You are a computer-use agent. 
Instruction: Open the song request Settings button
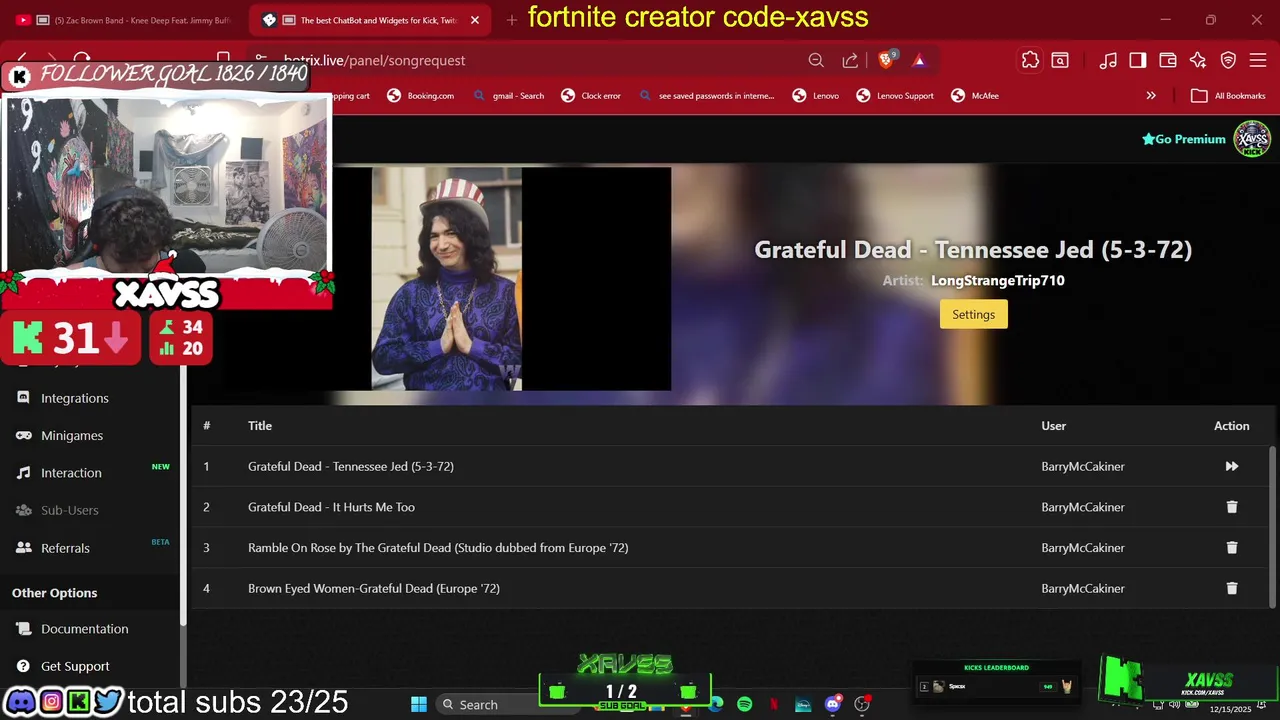[x=973, y=314]
